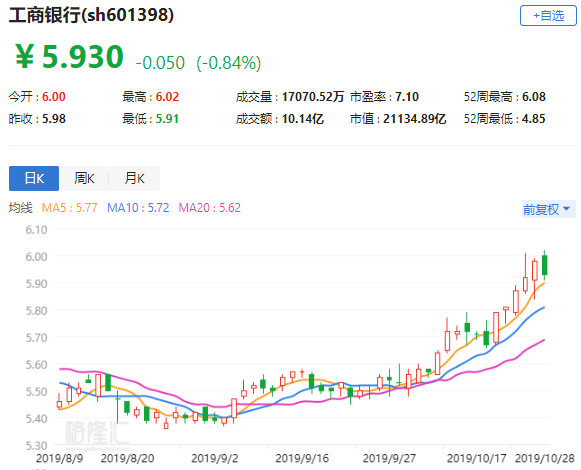Select MA10 : 5.72 moving average label
581x470 pixels.
point(138,208)
